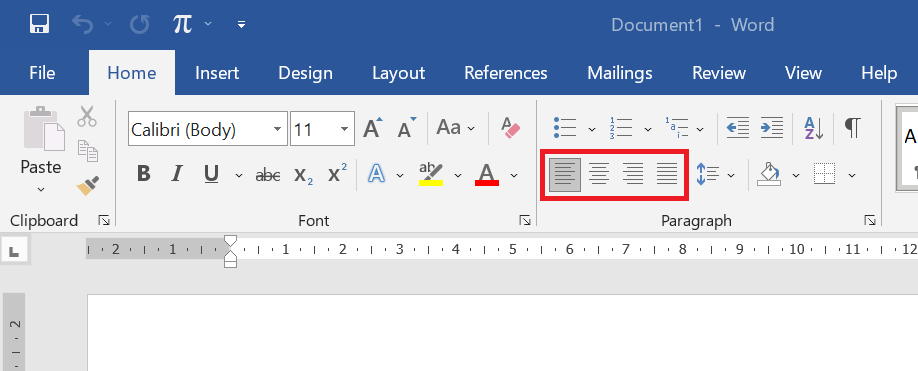Apply Text Effects with glowing A
The width and height of the screenshot is (918, 371).
tap(376, 174)
